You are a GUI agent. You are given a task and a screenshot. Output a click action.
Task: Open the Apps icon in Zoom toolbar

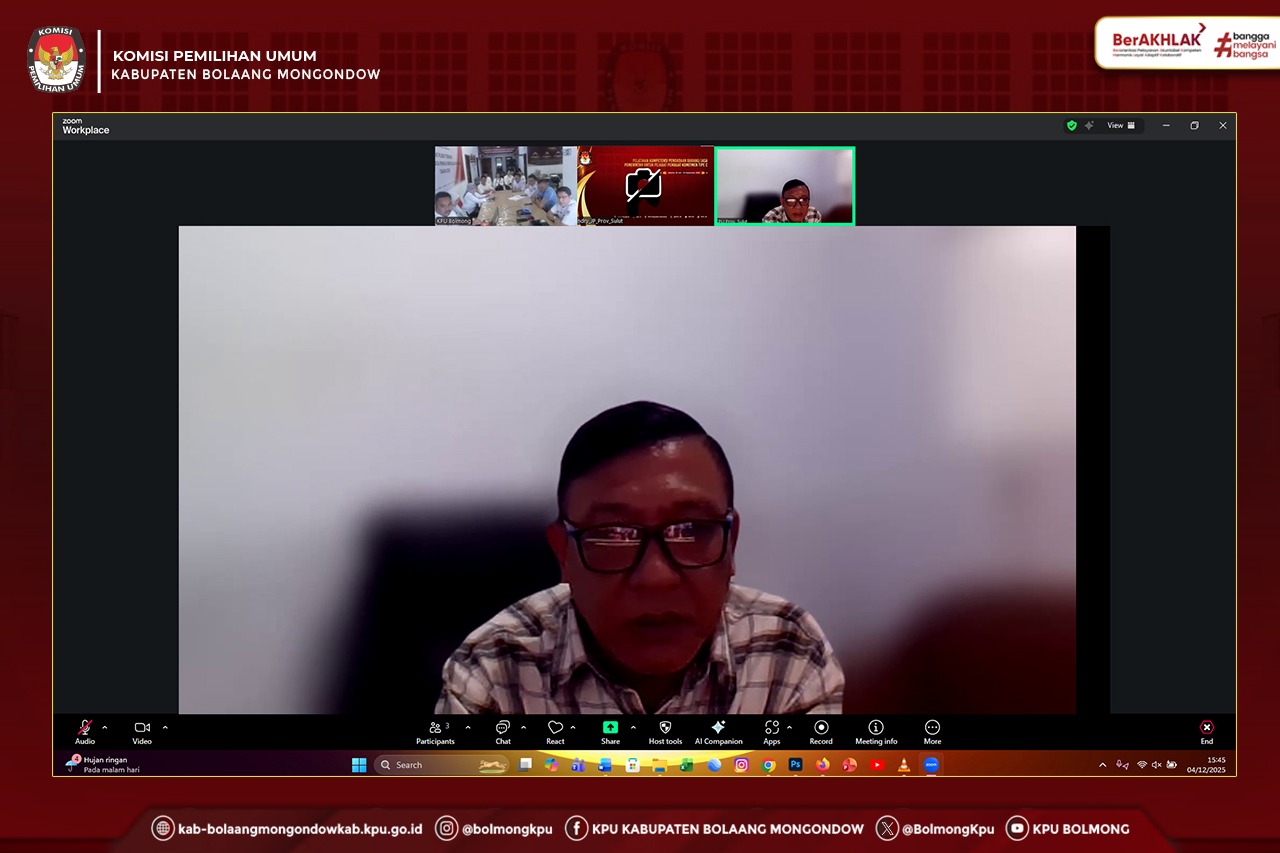[771, 729]
